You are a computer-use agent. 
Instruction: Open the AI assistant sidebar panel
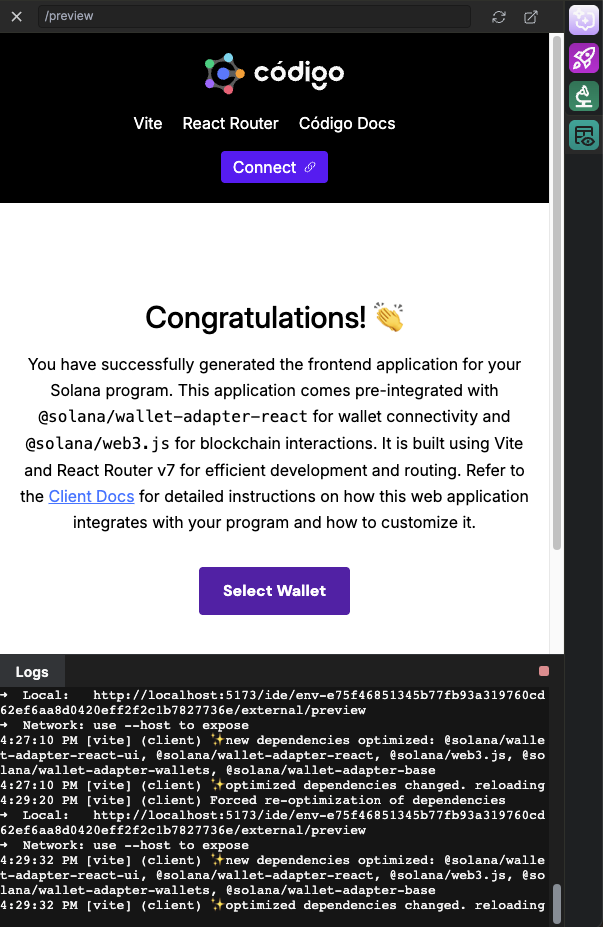coord(583,20)
